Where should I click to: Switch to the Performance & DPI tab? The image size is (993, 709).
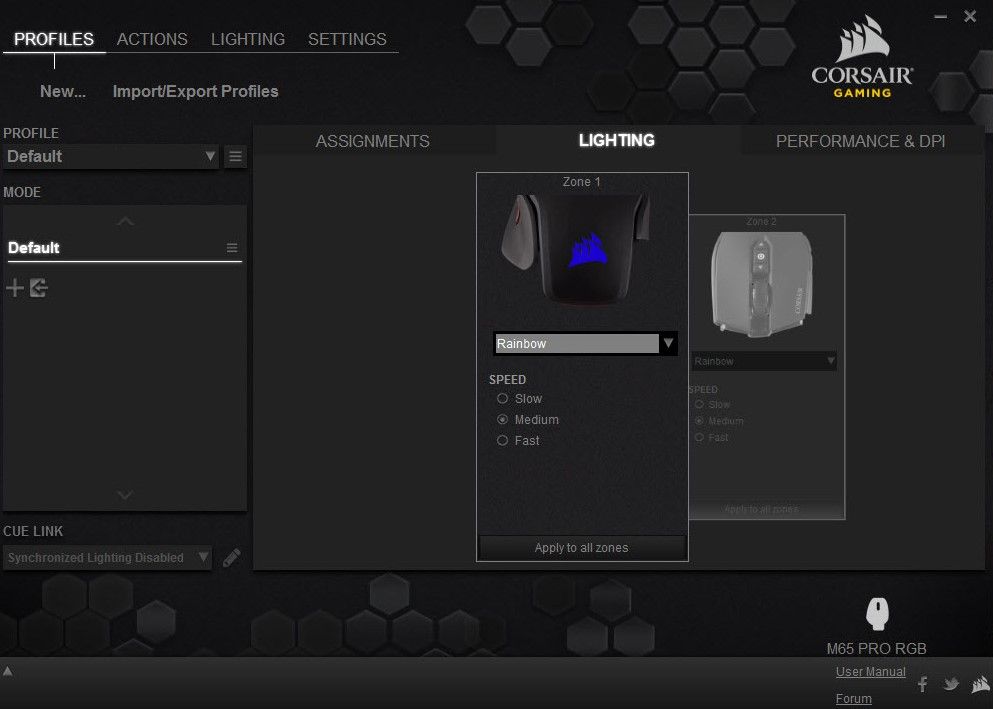tap(860, 141)
